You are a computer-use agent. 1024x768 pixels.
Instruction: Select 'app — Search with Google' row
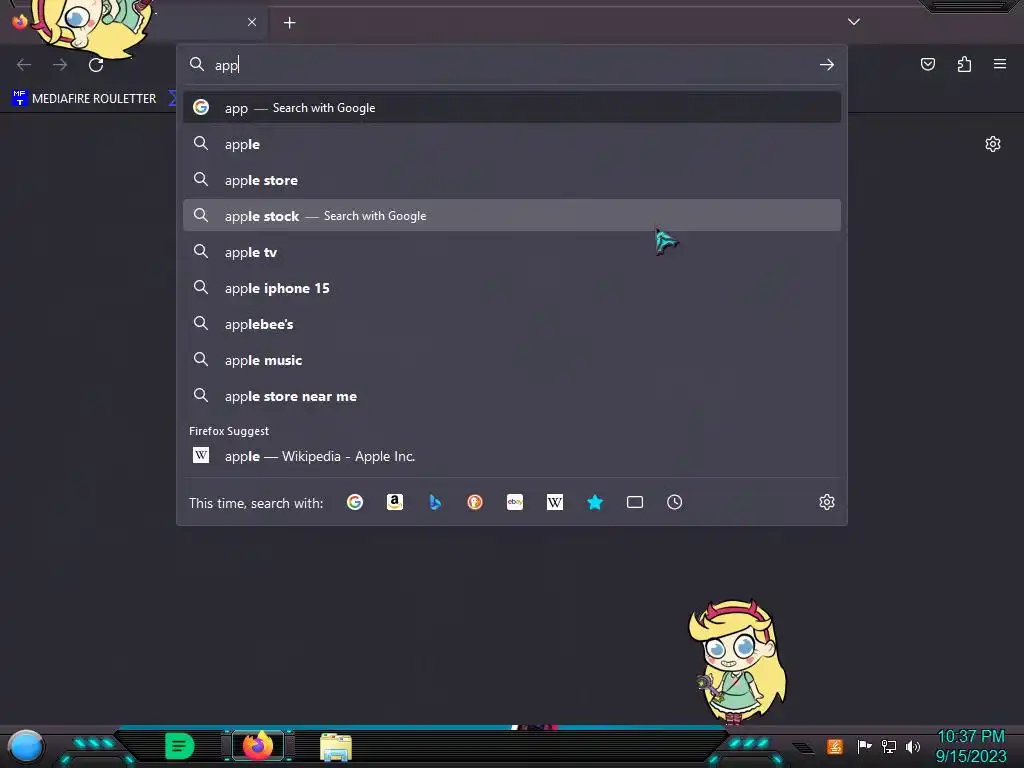click(x=512, y=108)
